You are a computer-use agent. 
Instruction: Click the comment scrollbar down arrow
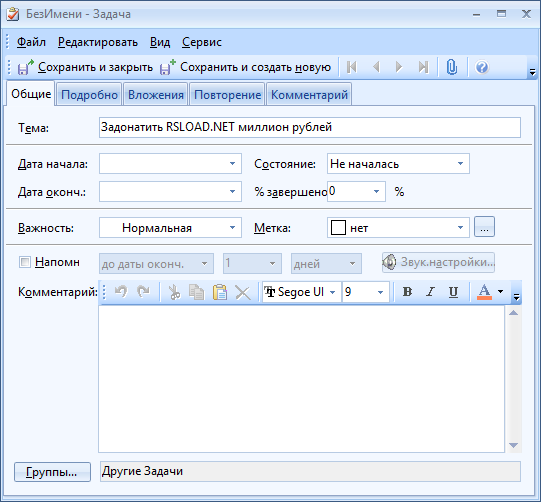[513, 445]
